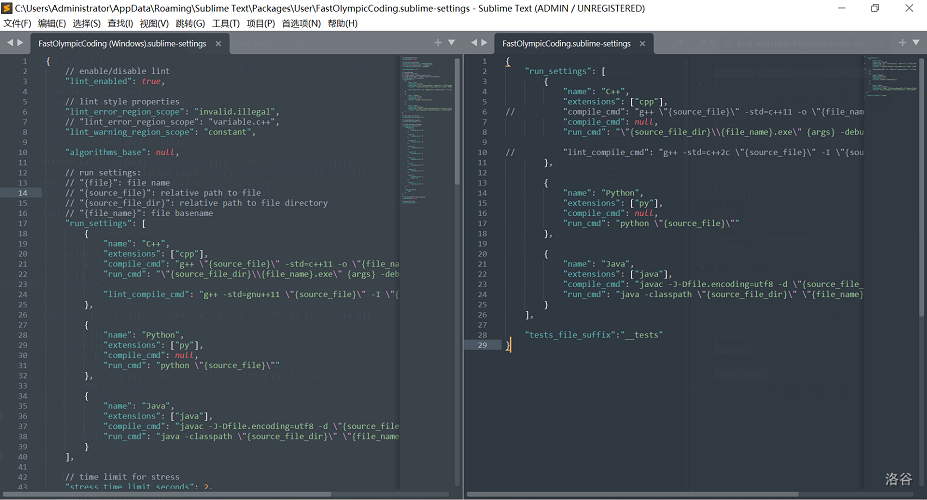This screenshot has height=500, width=927.
Task: Click the back arrow in left pane tab bar
Action: click(x=8, y=43)
